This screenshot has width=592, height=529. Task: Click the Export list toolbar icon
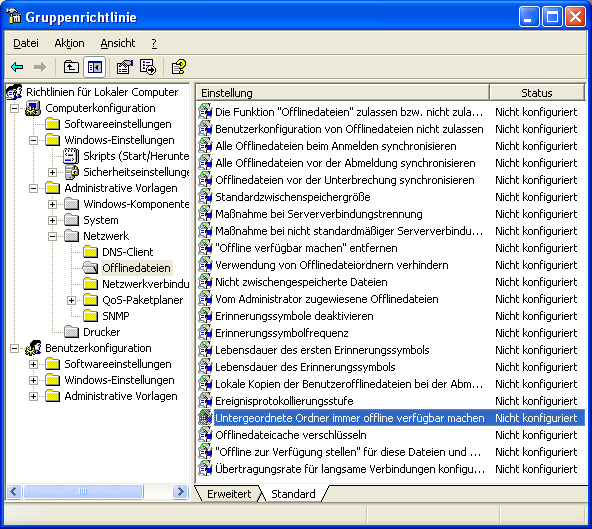148,67
